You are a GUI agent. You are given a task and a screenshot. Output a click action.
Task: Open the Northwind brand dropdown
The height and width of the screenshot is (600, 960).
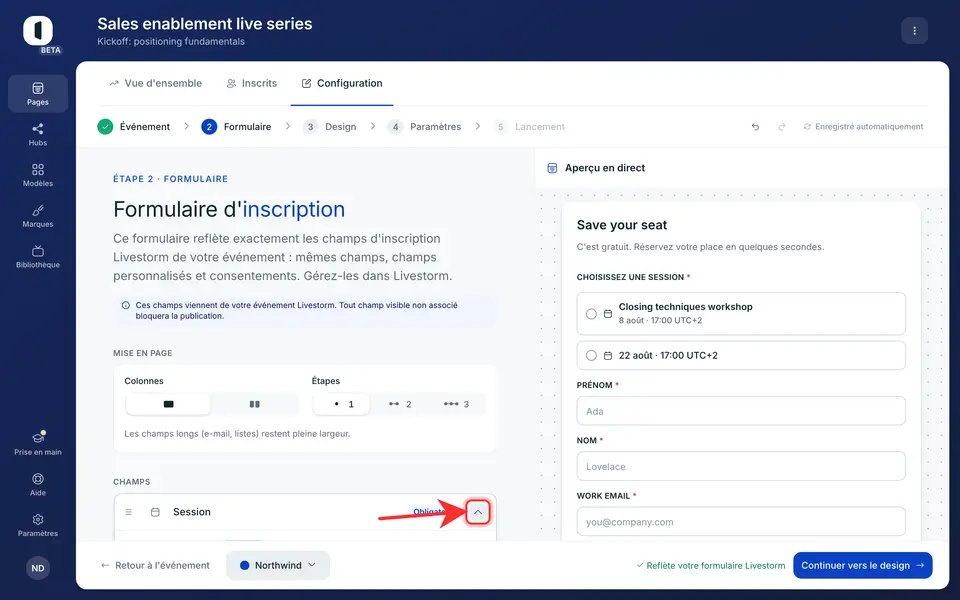pos(278,565)
